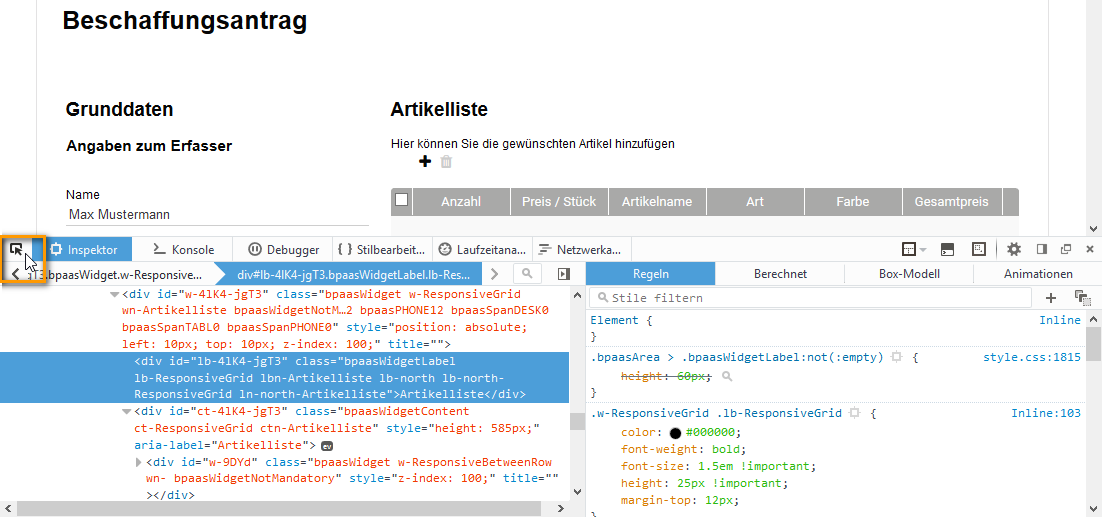Activate the element picker tool
Image resolution: width=1102 pixels, height=517 pixels.
(18, 249)
